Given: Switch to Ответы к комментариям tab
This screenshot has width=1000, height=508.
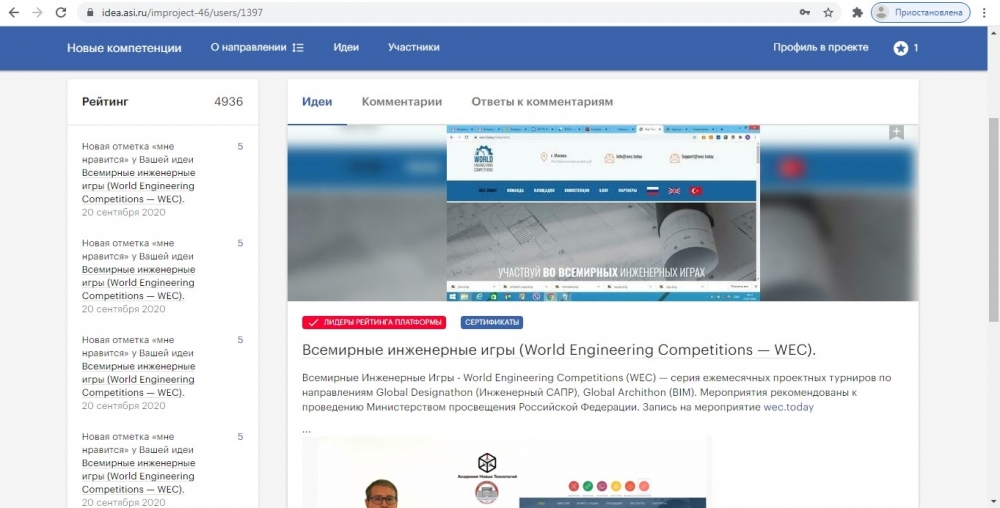Looking at the screenshot, I should [542, 101].
